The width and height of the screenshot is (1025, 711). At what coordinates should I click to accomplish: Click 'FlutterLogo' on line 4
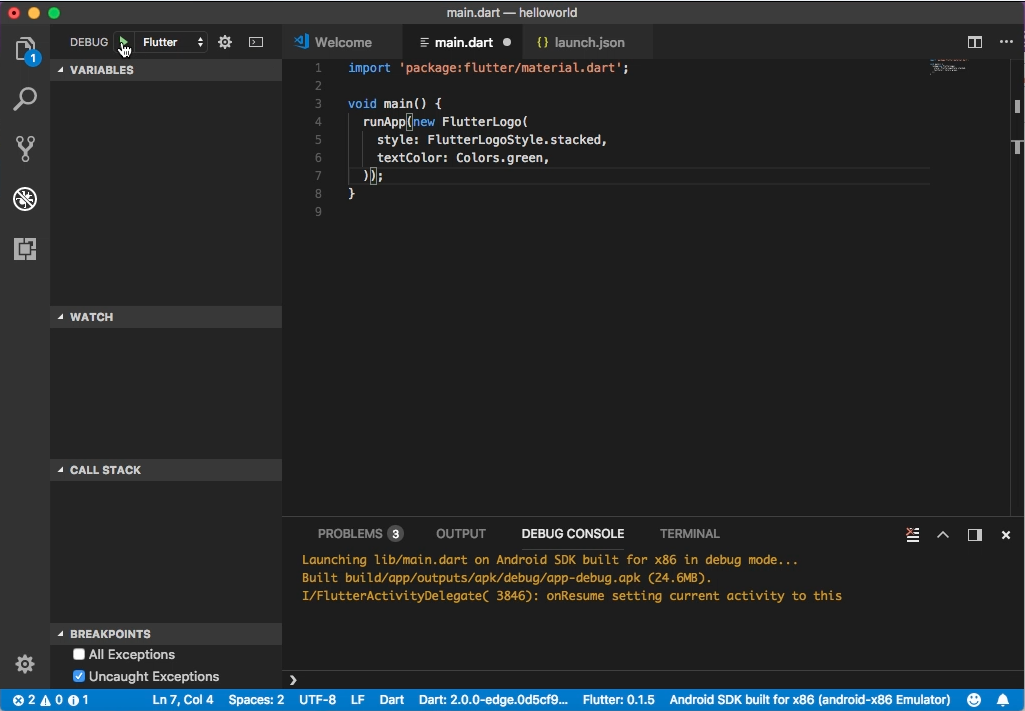tap(482, 122)
